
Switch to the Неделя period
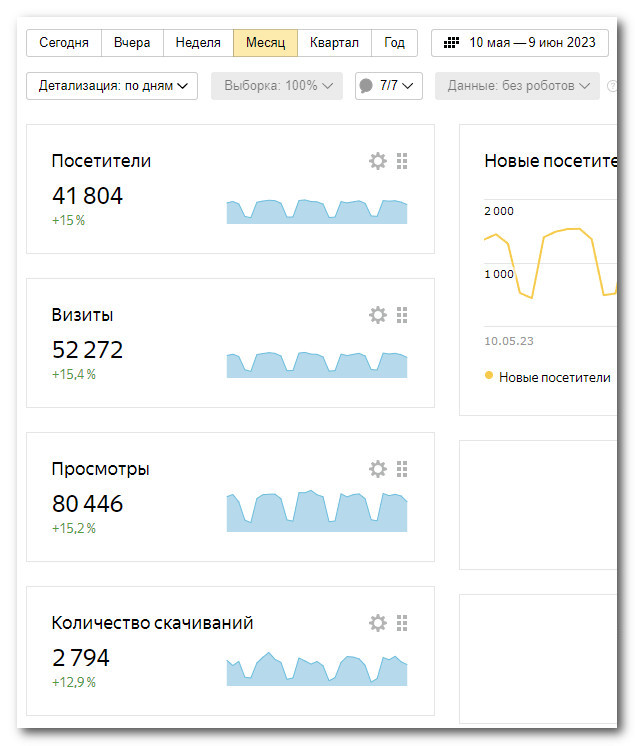pyautogui.click(x=198, y=43)
